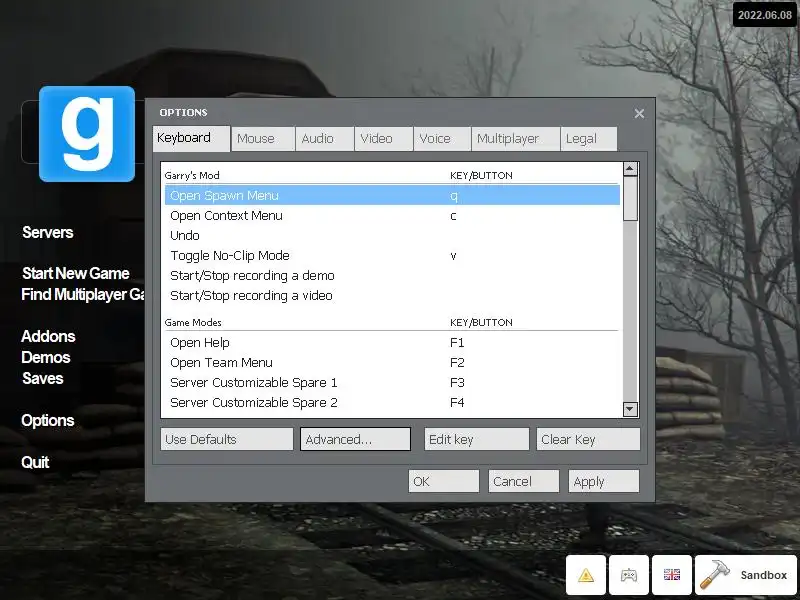The image size is (800, 600).
Task: Select Toggle No-Clip Mode binding
Action: coord(392,256)
